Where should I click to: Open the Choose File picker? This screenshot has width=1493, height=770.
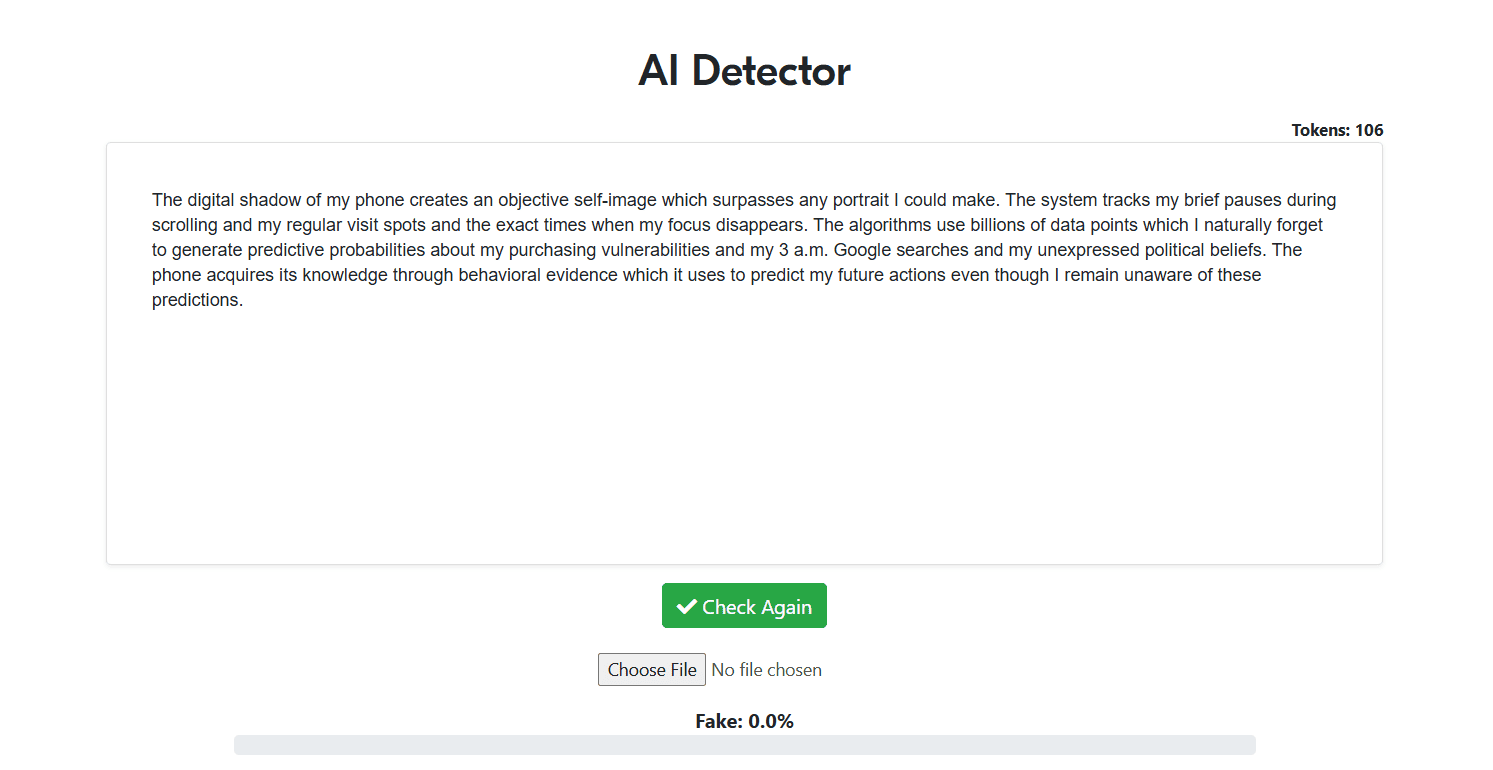pos(652,670)
